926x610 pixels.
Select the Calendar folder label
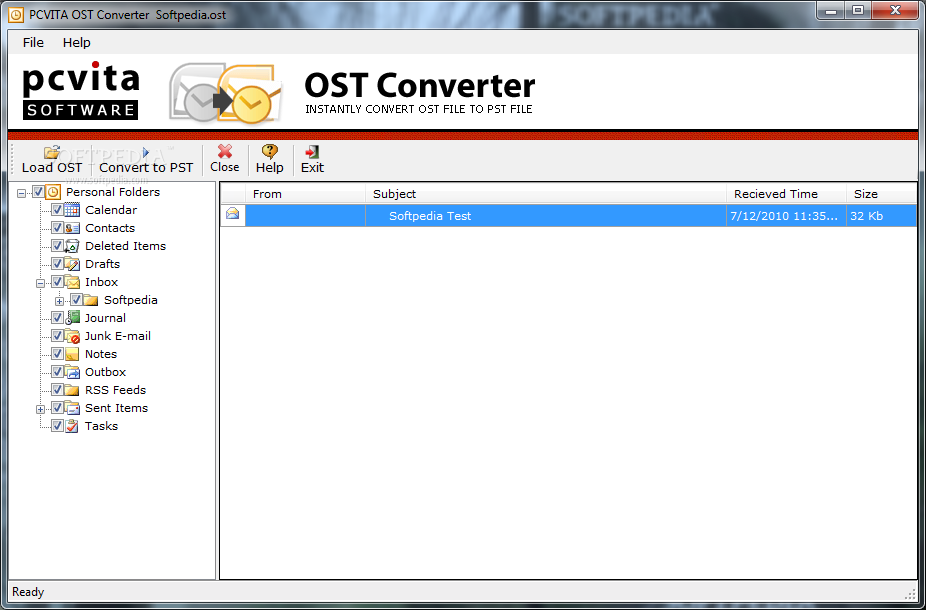(x=111, y=210)
